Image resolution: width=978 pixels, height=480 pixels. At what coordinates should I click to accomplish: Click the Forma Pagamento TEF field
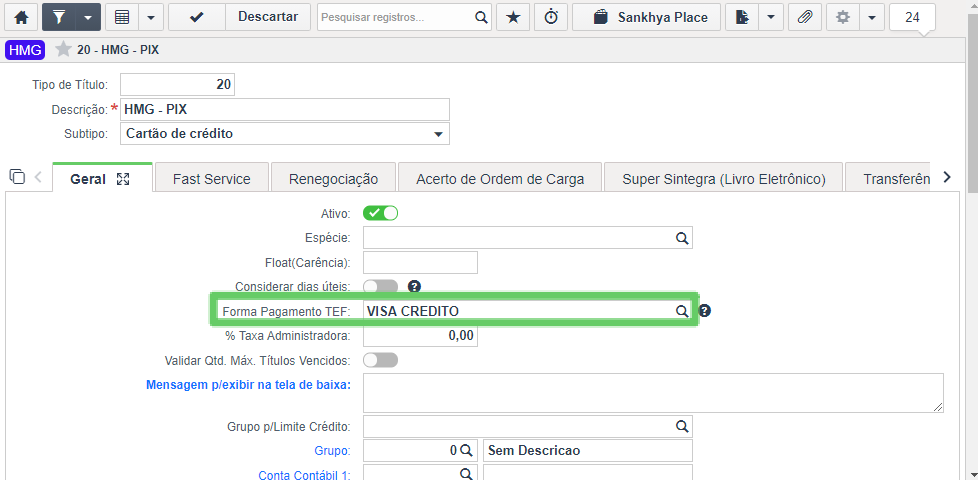(x=528, y=311)
